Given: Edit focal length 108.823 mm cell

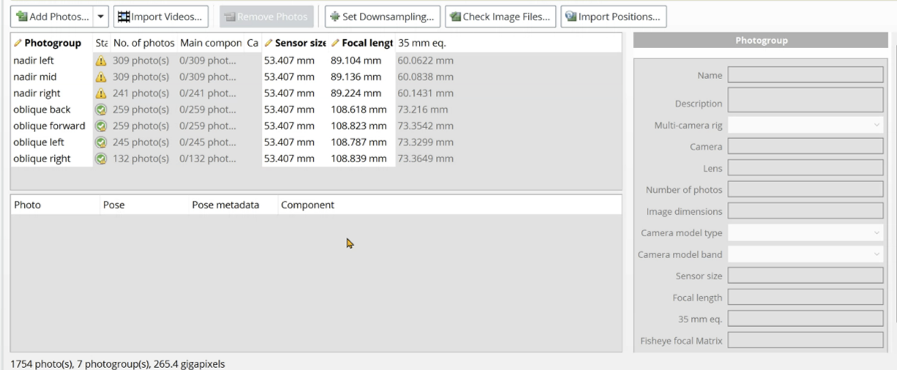Looking at the screenshot, I should point(362,126).
